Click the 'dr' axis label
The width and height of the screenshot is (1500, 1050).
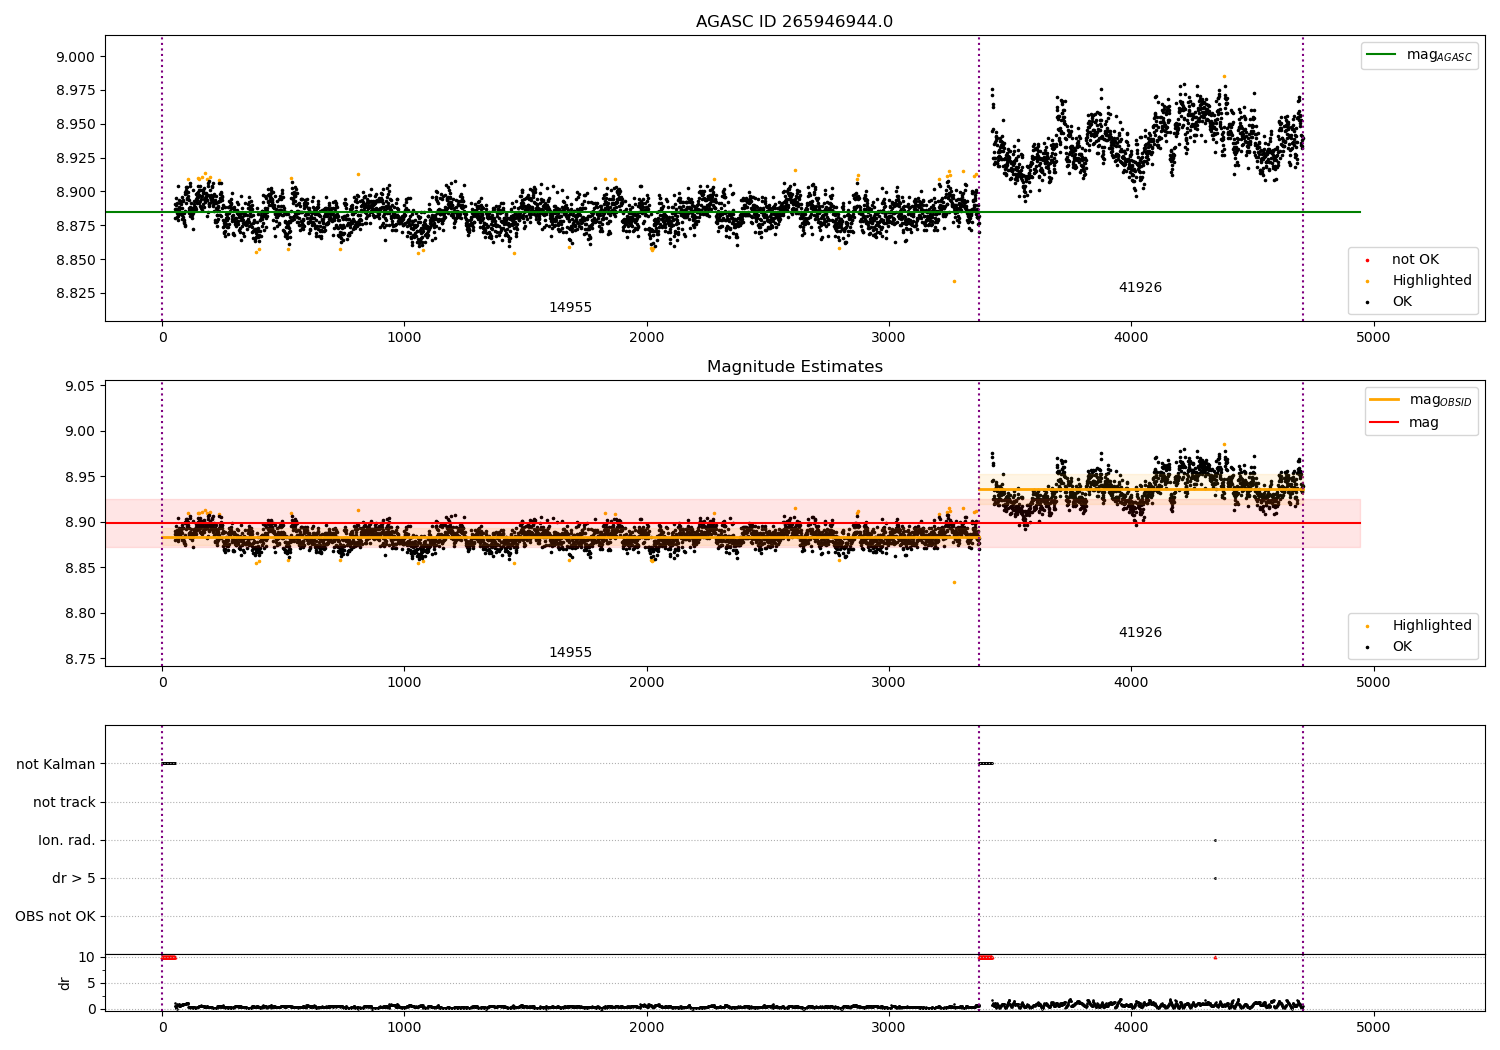coord(65,983)
